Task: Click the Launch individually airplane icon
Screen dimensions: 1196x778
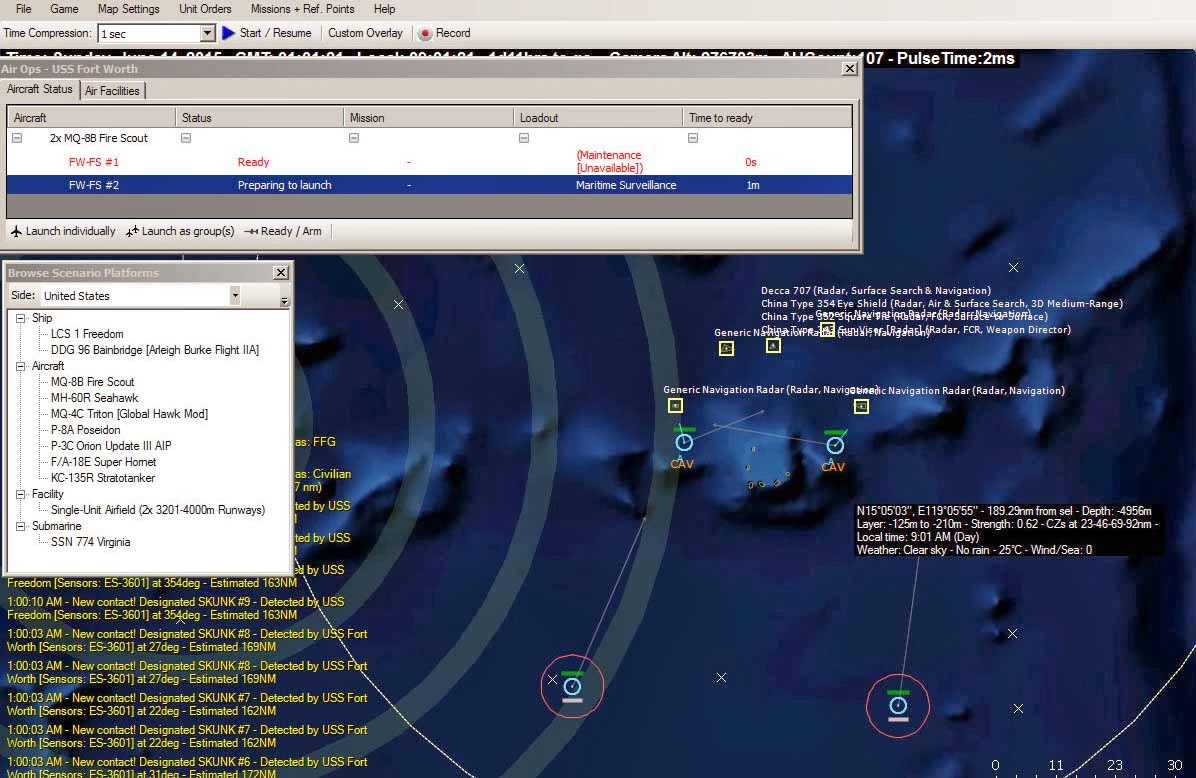Action: point(14,231)
